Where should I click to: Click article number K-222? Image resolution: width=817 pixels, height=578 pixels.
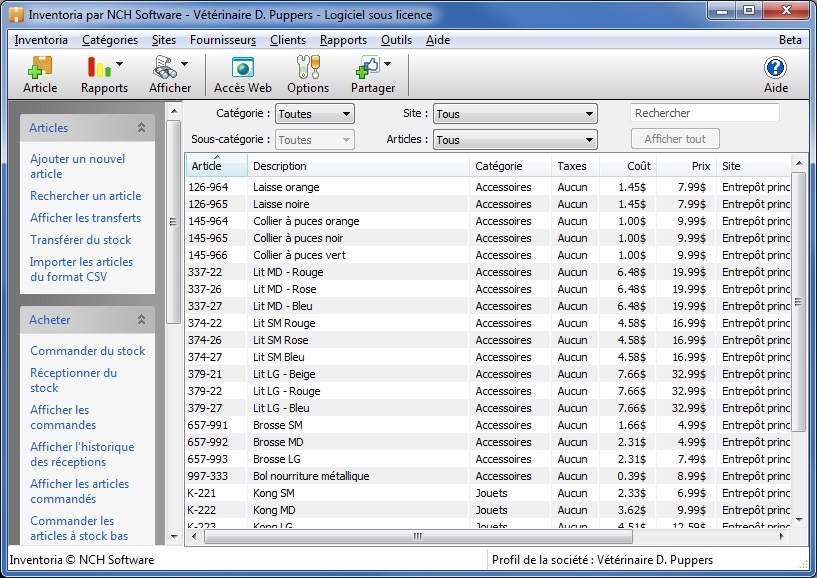point(202,510)
